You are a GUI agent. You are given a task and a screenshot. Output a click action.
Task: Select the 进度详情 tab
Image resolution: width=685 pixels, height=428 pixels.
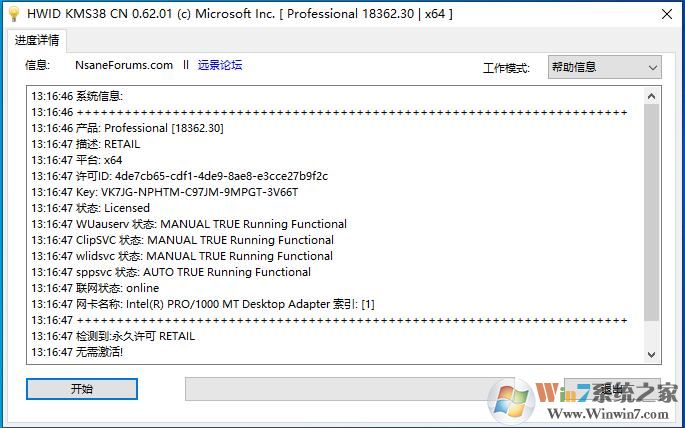pos(37,41)
